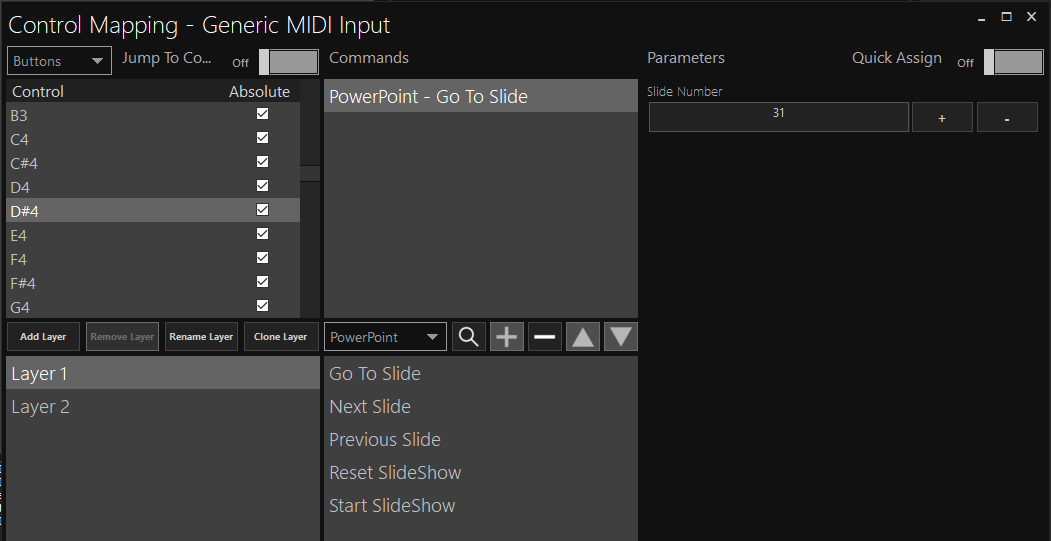Toggle the Jump To Control switch
The height and width of the screenshot is (541, 1051).
pyautogui.click(x=288, y=62)
